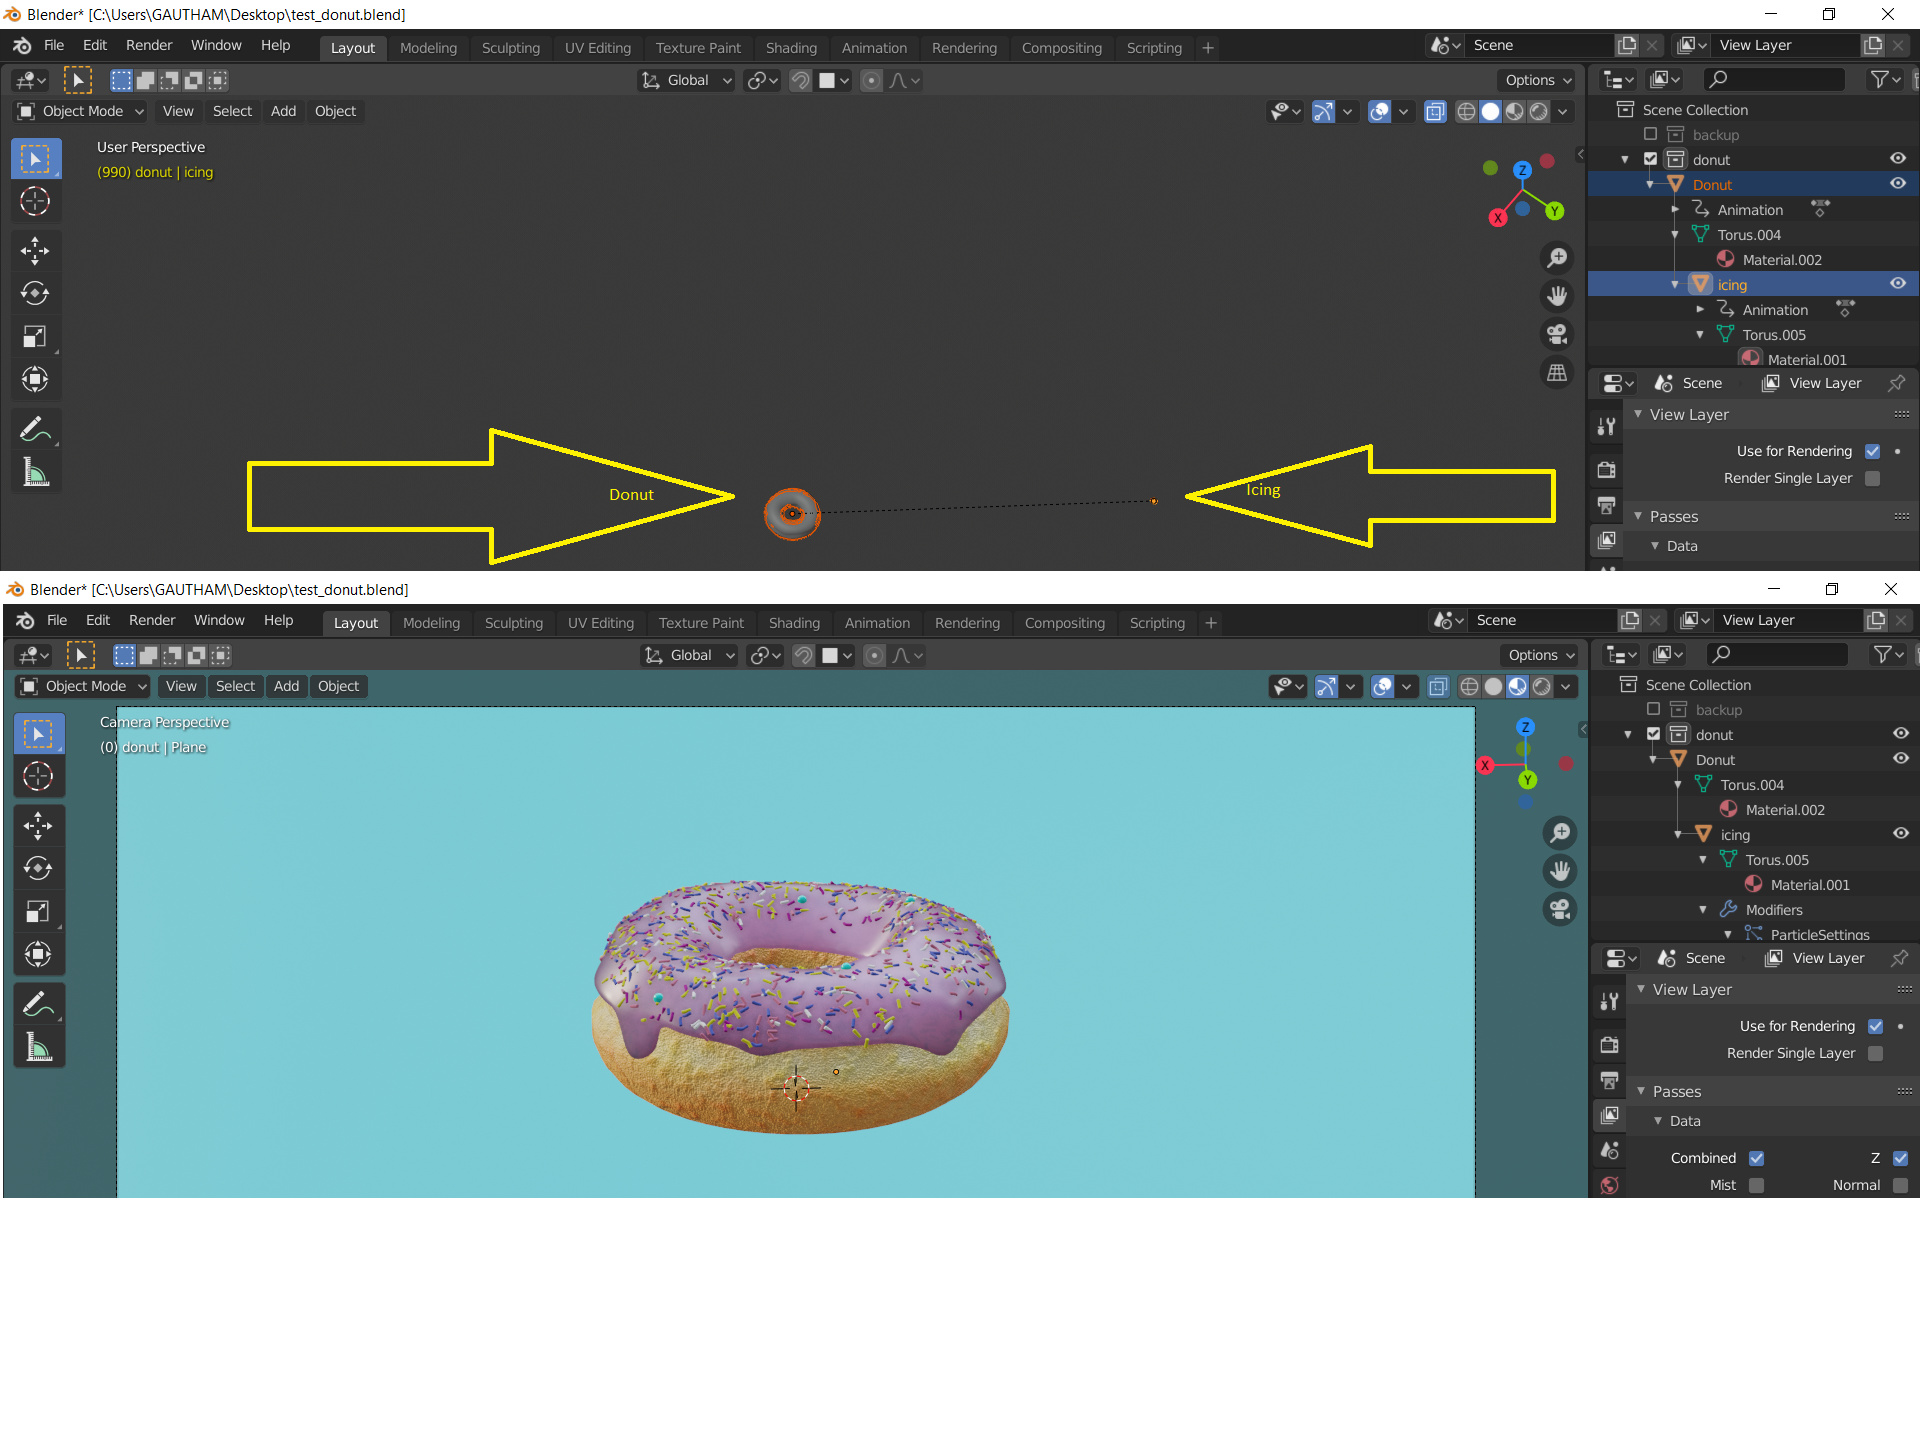Select Rotate tool in Camera Perspective viewport
The image size is (1920, 1443).
pos(38,868)
